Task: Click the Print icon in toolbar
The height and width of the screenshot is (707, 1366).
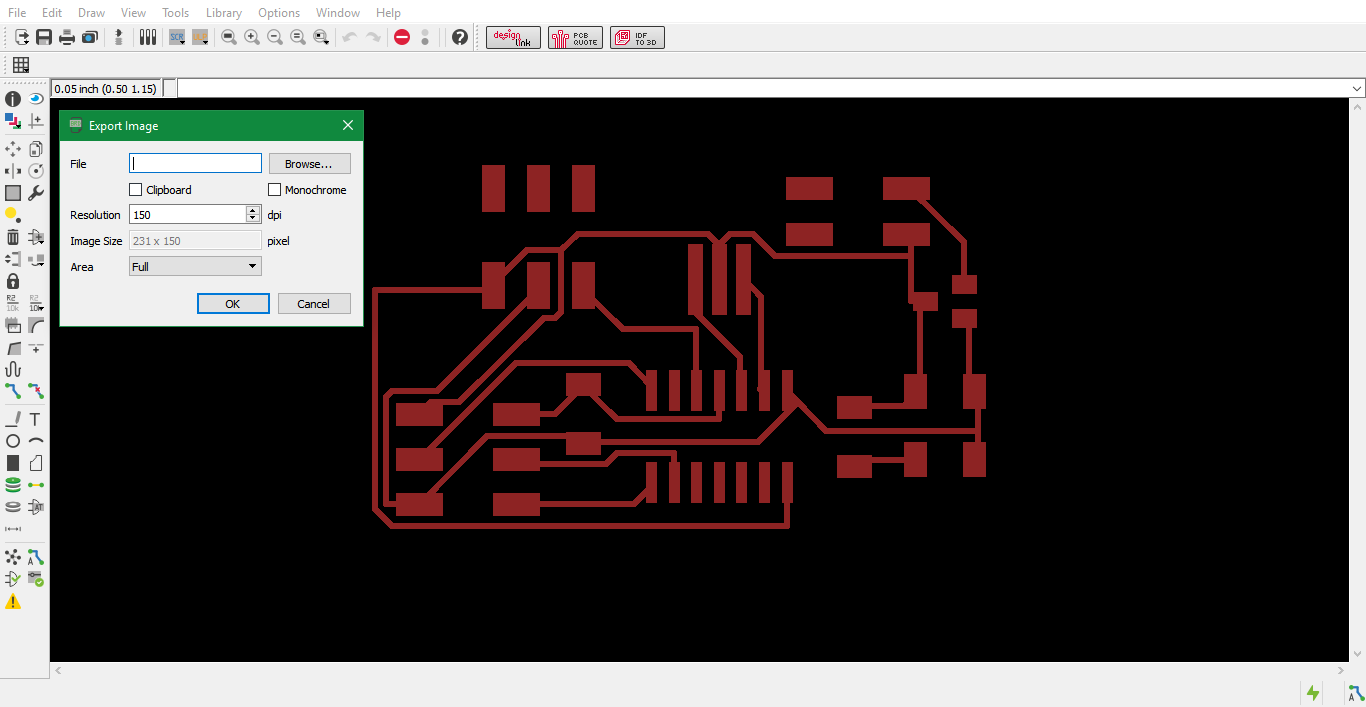Action: (67, 37)
